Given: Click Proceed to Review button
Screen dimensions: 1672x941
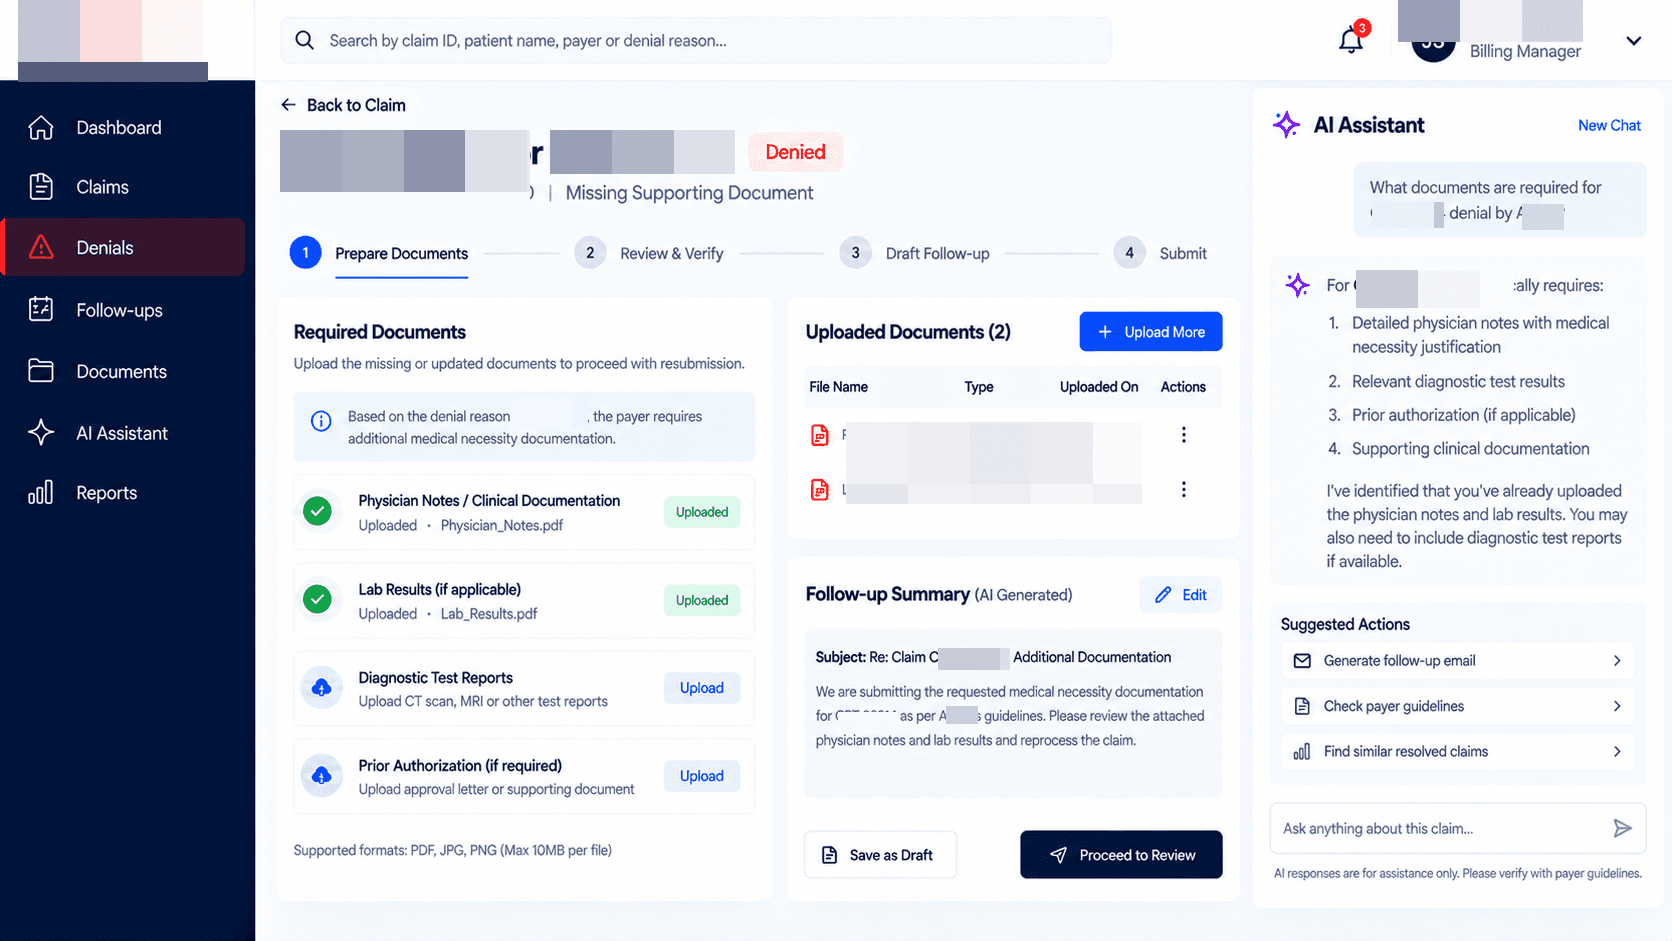Looking at the screenshot, I should (1122, 855).
